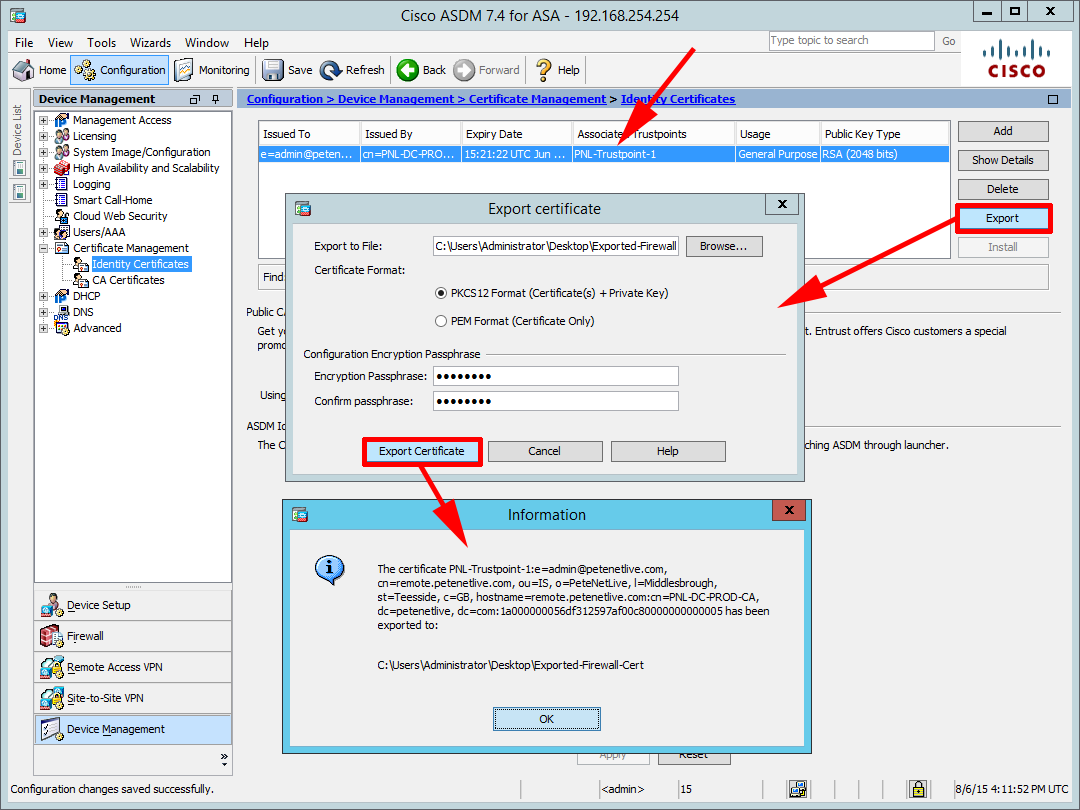Viewport: 1080px width, 810px height.
Task: Select Smart Call-Home in the tree
Action: [x=112, y=200]
